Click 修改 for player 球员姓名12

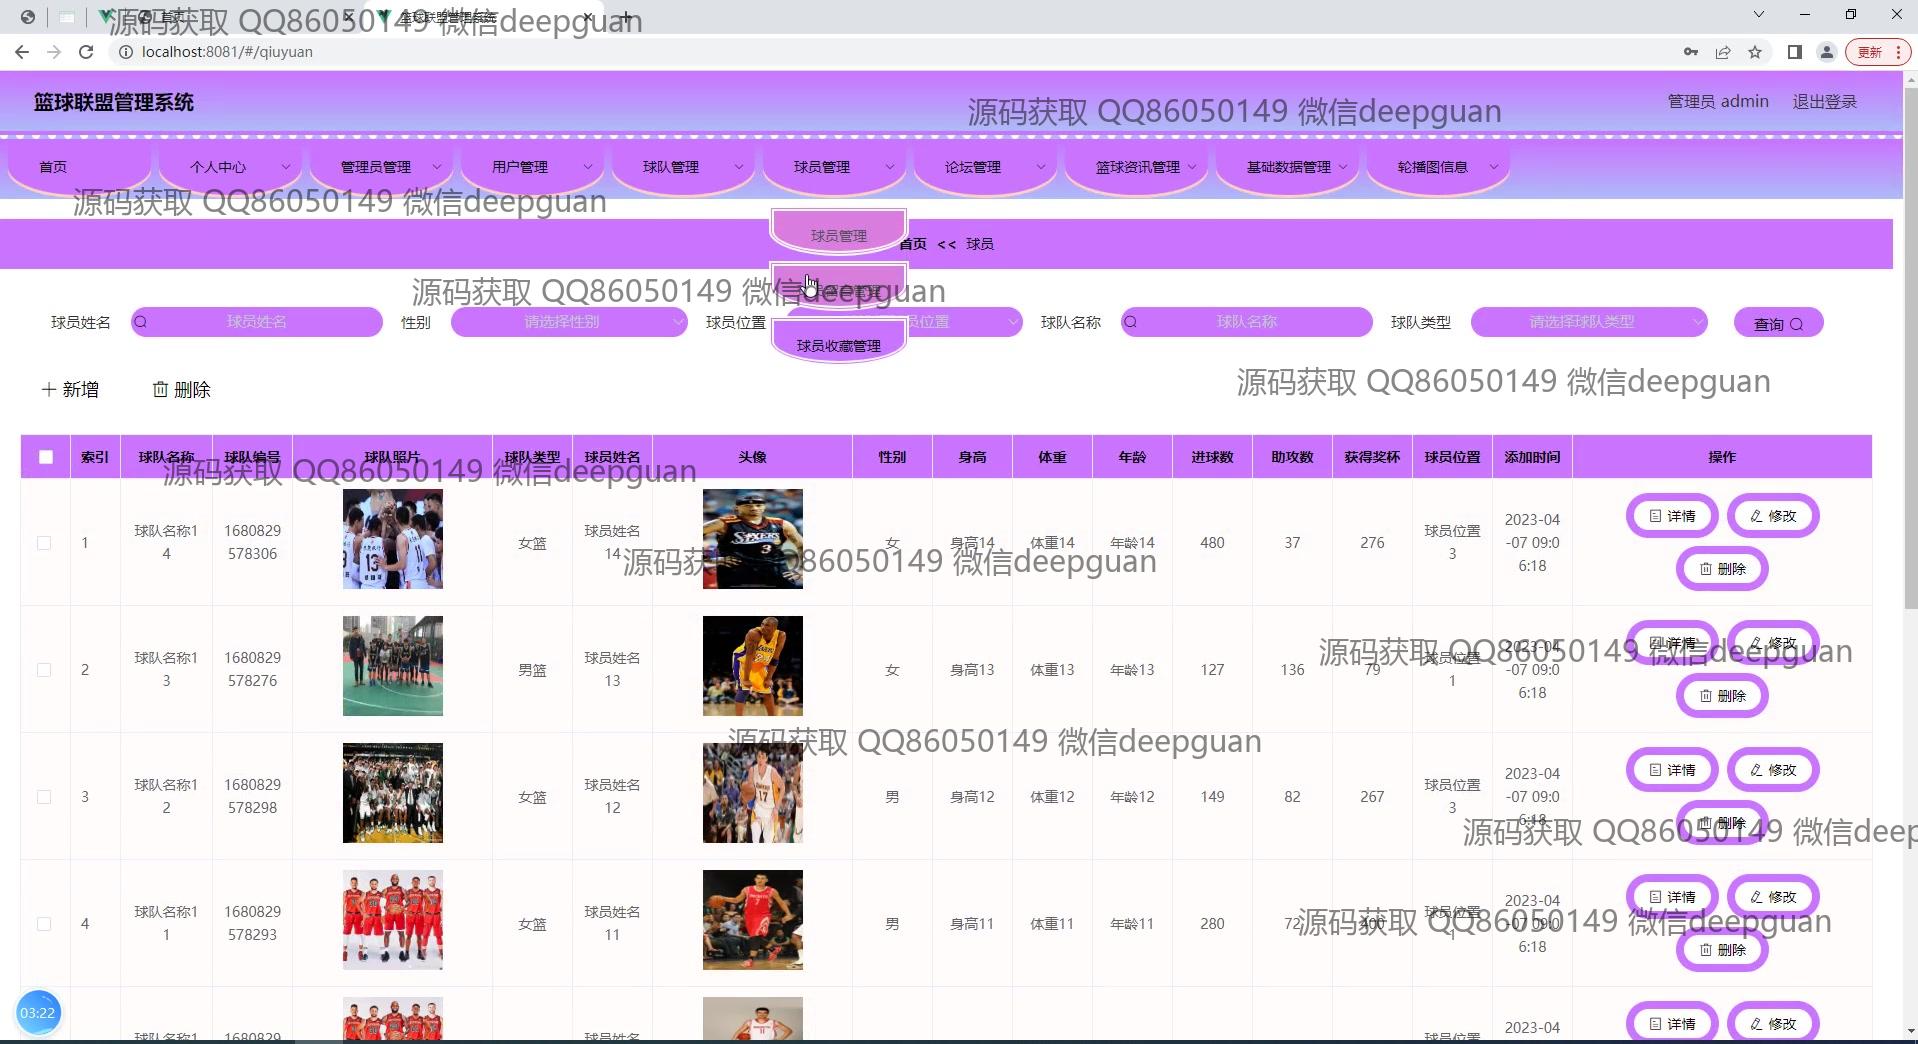tap(1773, 770)
